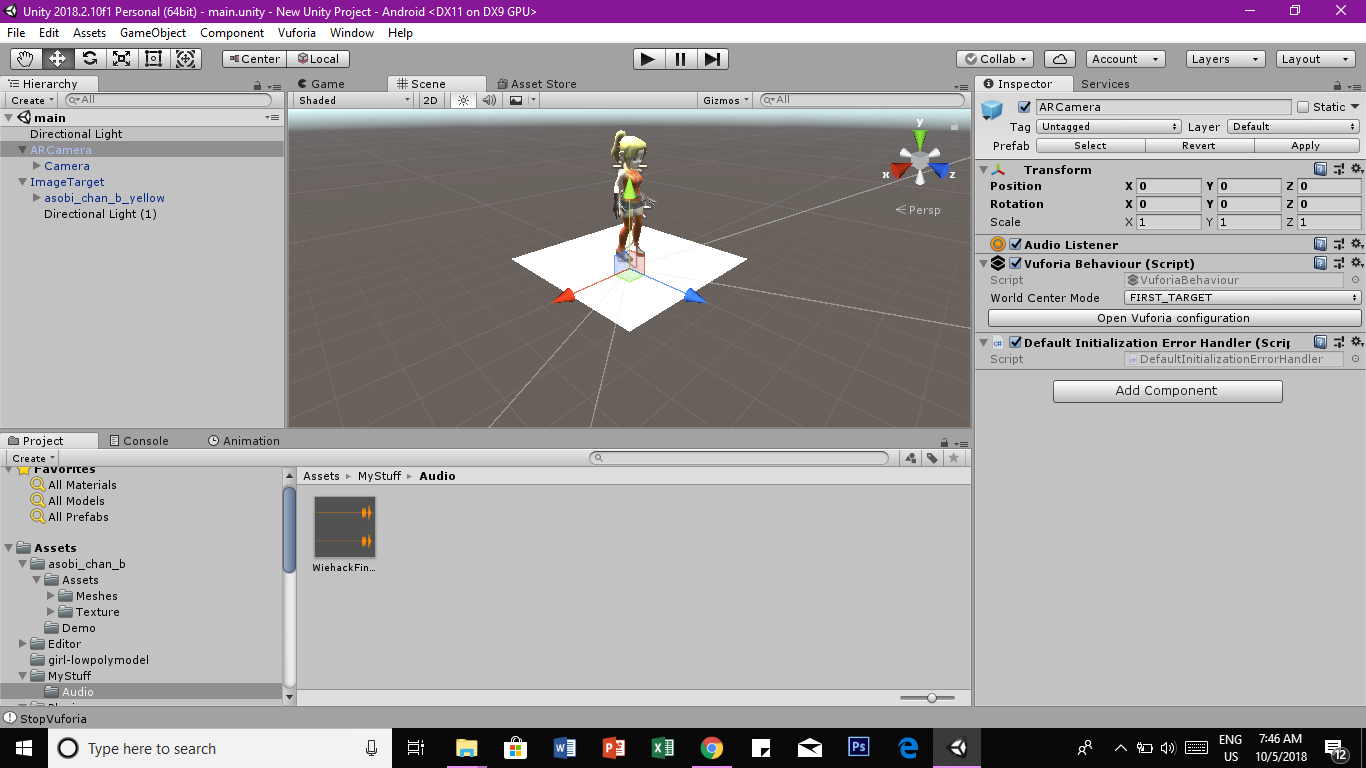Screen dimensions: 1366x768
Task: Switch to the Animation tab
Action: coord(244,441)
